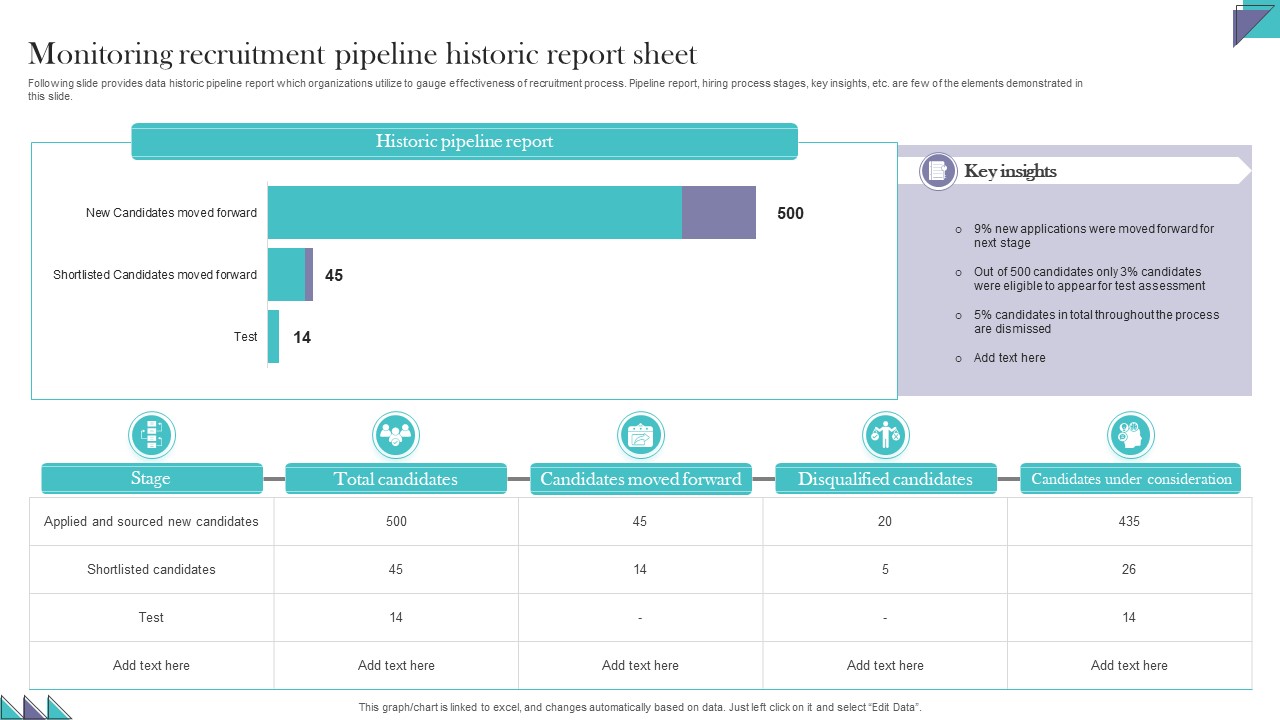Select 45 in Candidates moved forward column
1280x720 pixels.
(x=640, y=522)
